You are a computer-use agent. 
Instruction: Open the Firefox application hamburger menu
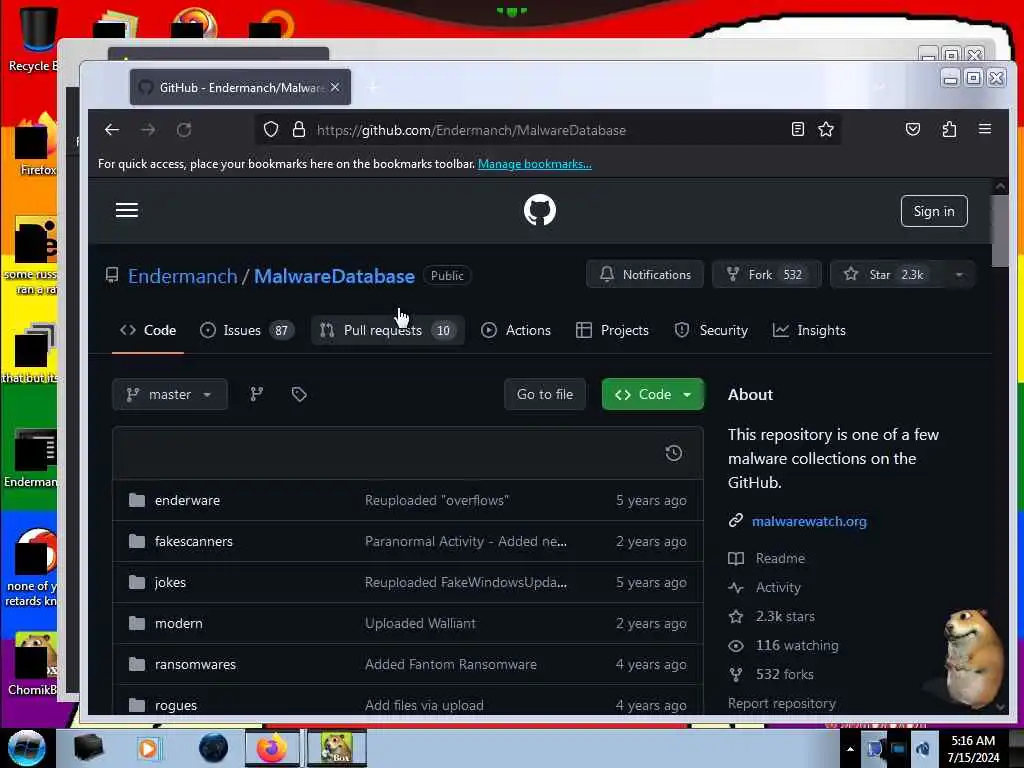[x=985, y=129]
